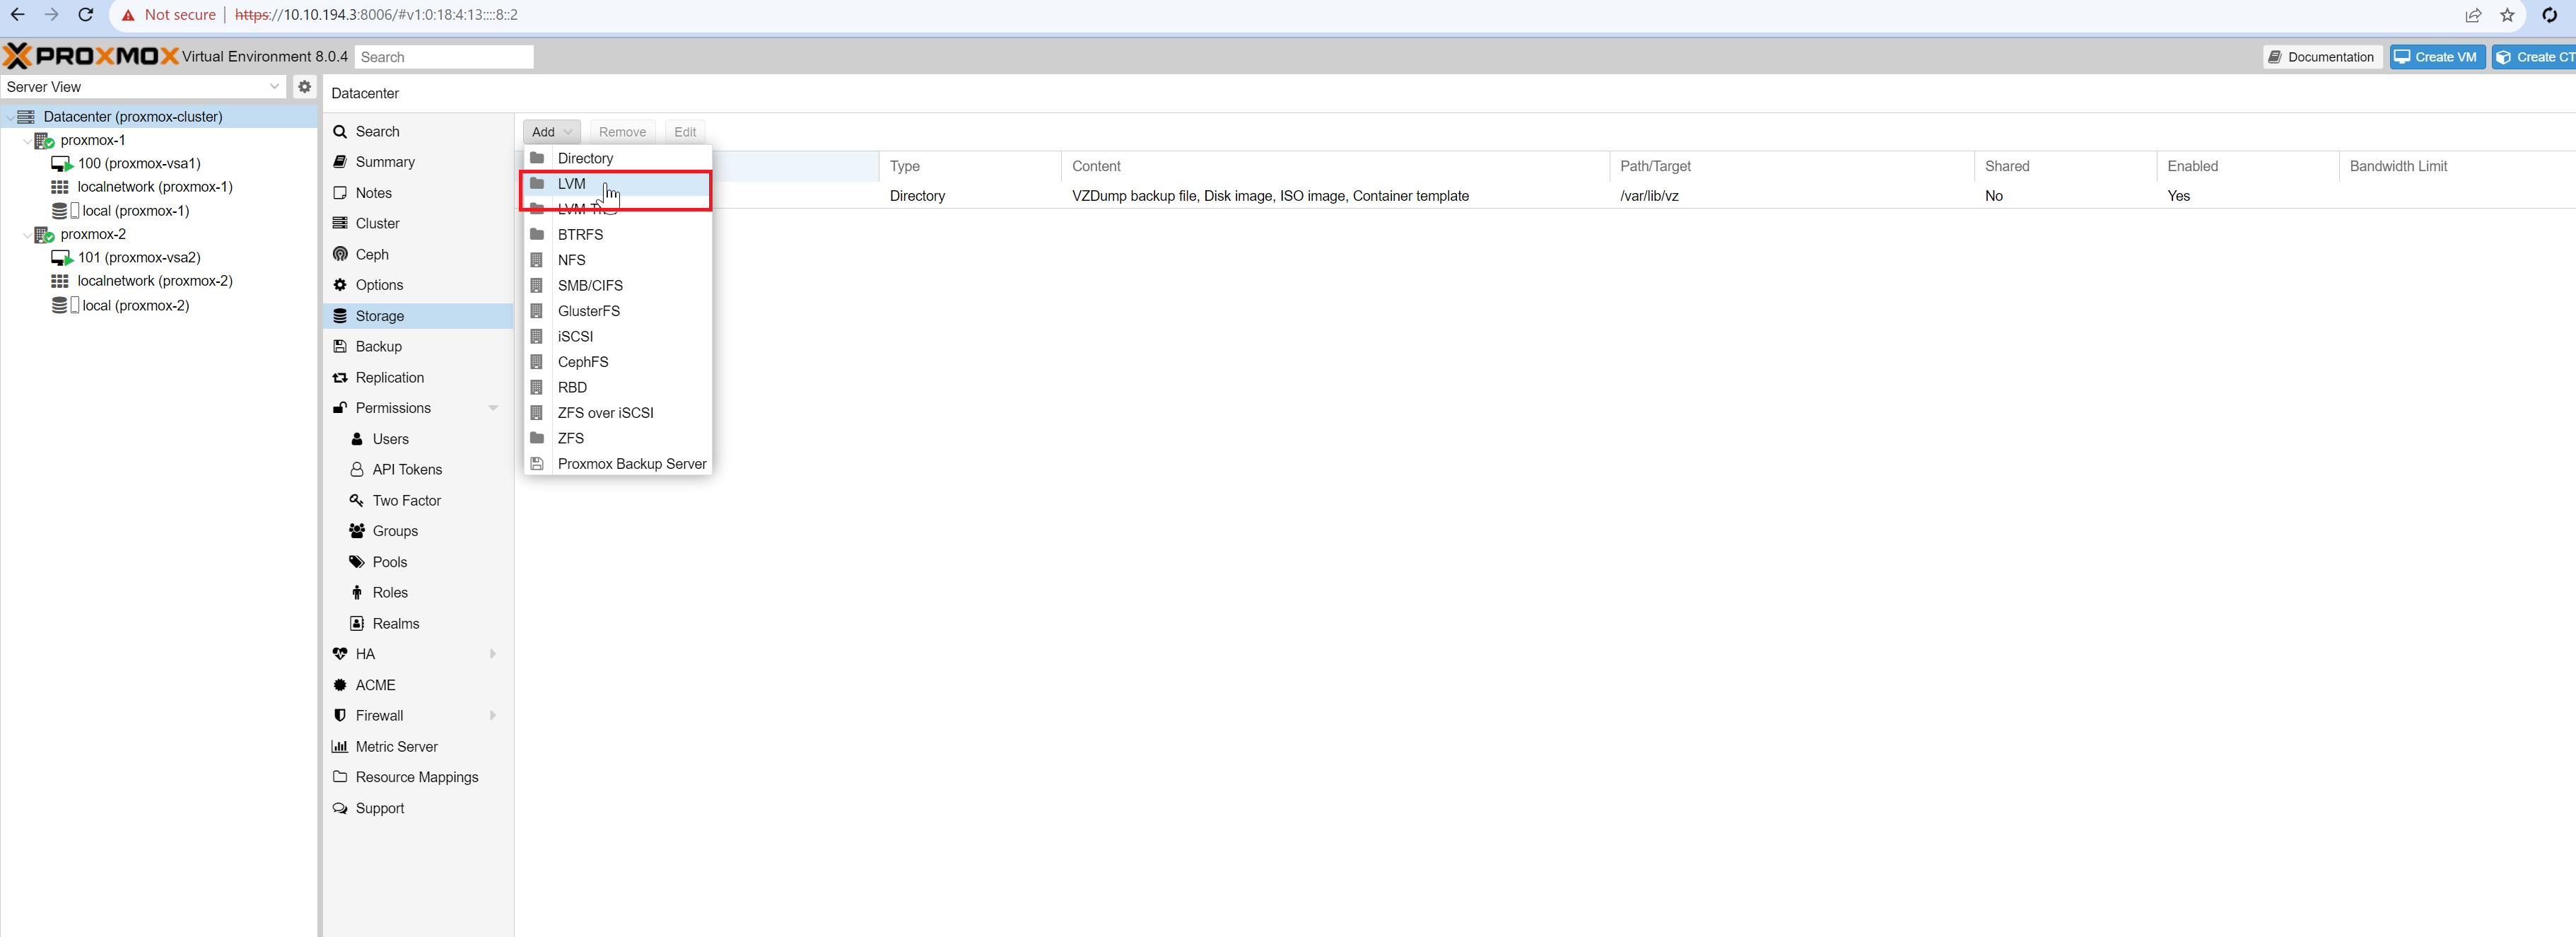Open the Add storage dropdown button
This screenshot has height=937, width=2576.
click(x=551, y=132)
